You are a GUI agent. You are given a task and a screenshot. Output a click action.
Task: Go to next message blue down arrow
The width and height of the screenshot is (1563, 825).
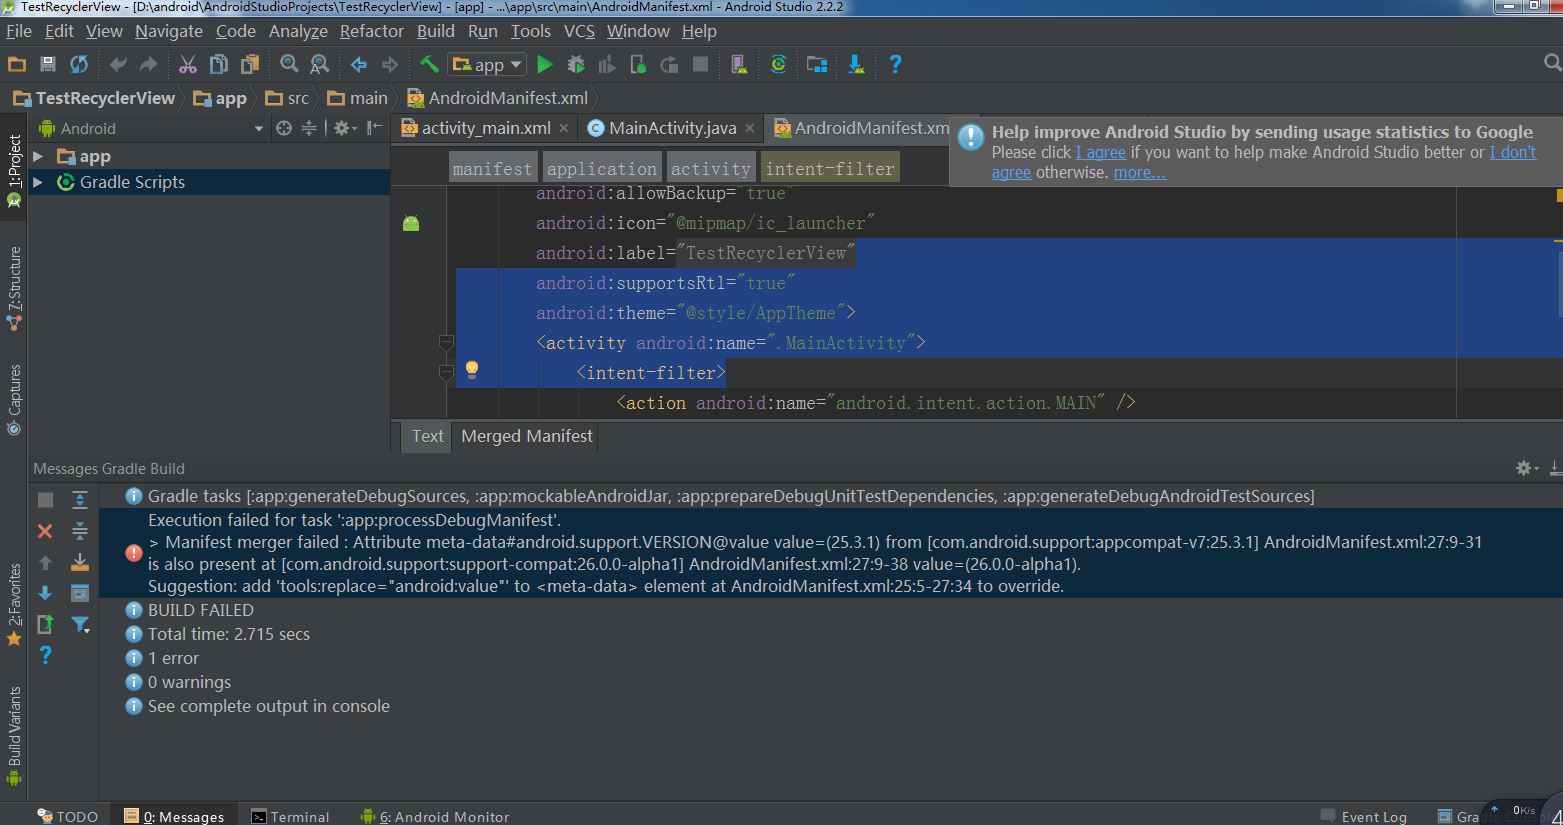coord(45,593)
